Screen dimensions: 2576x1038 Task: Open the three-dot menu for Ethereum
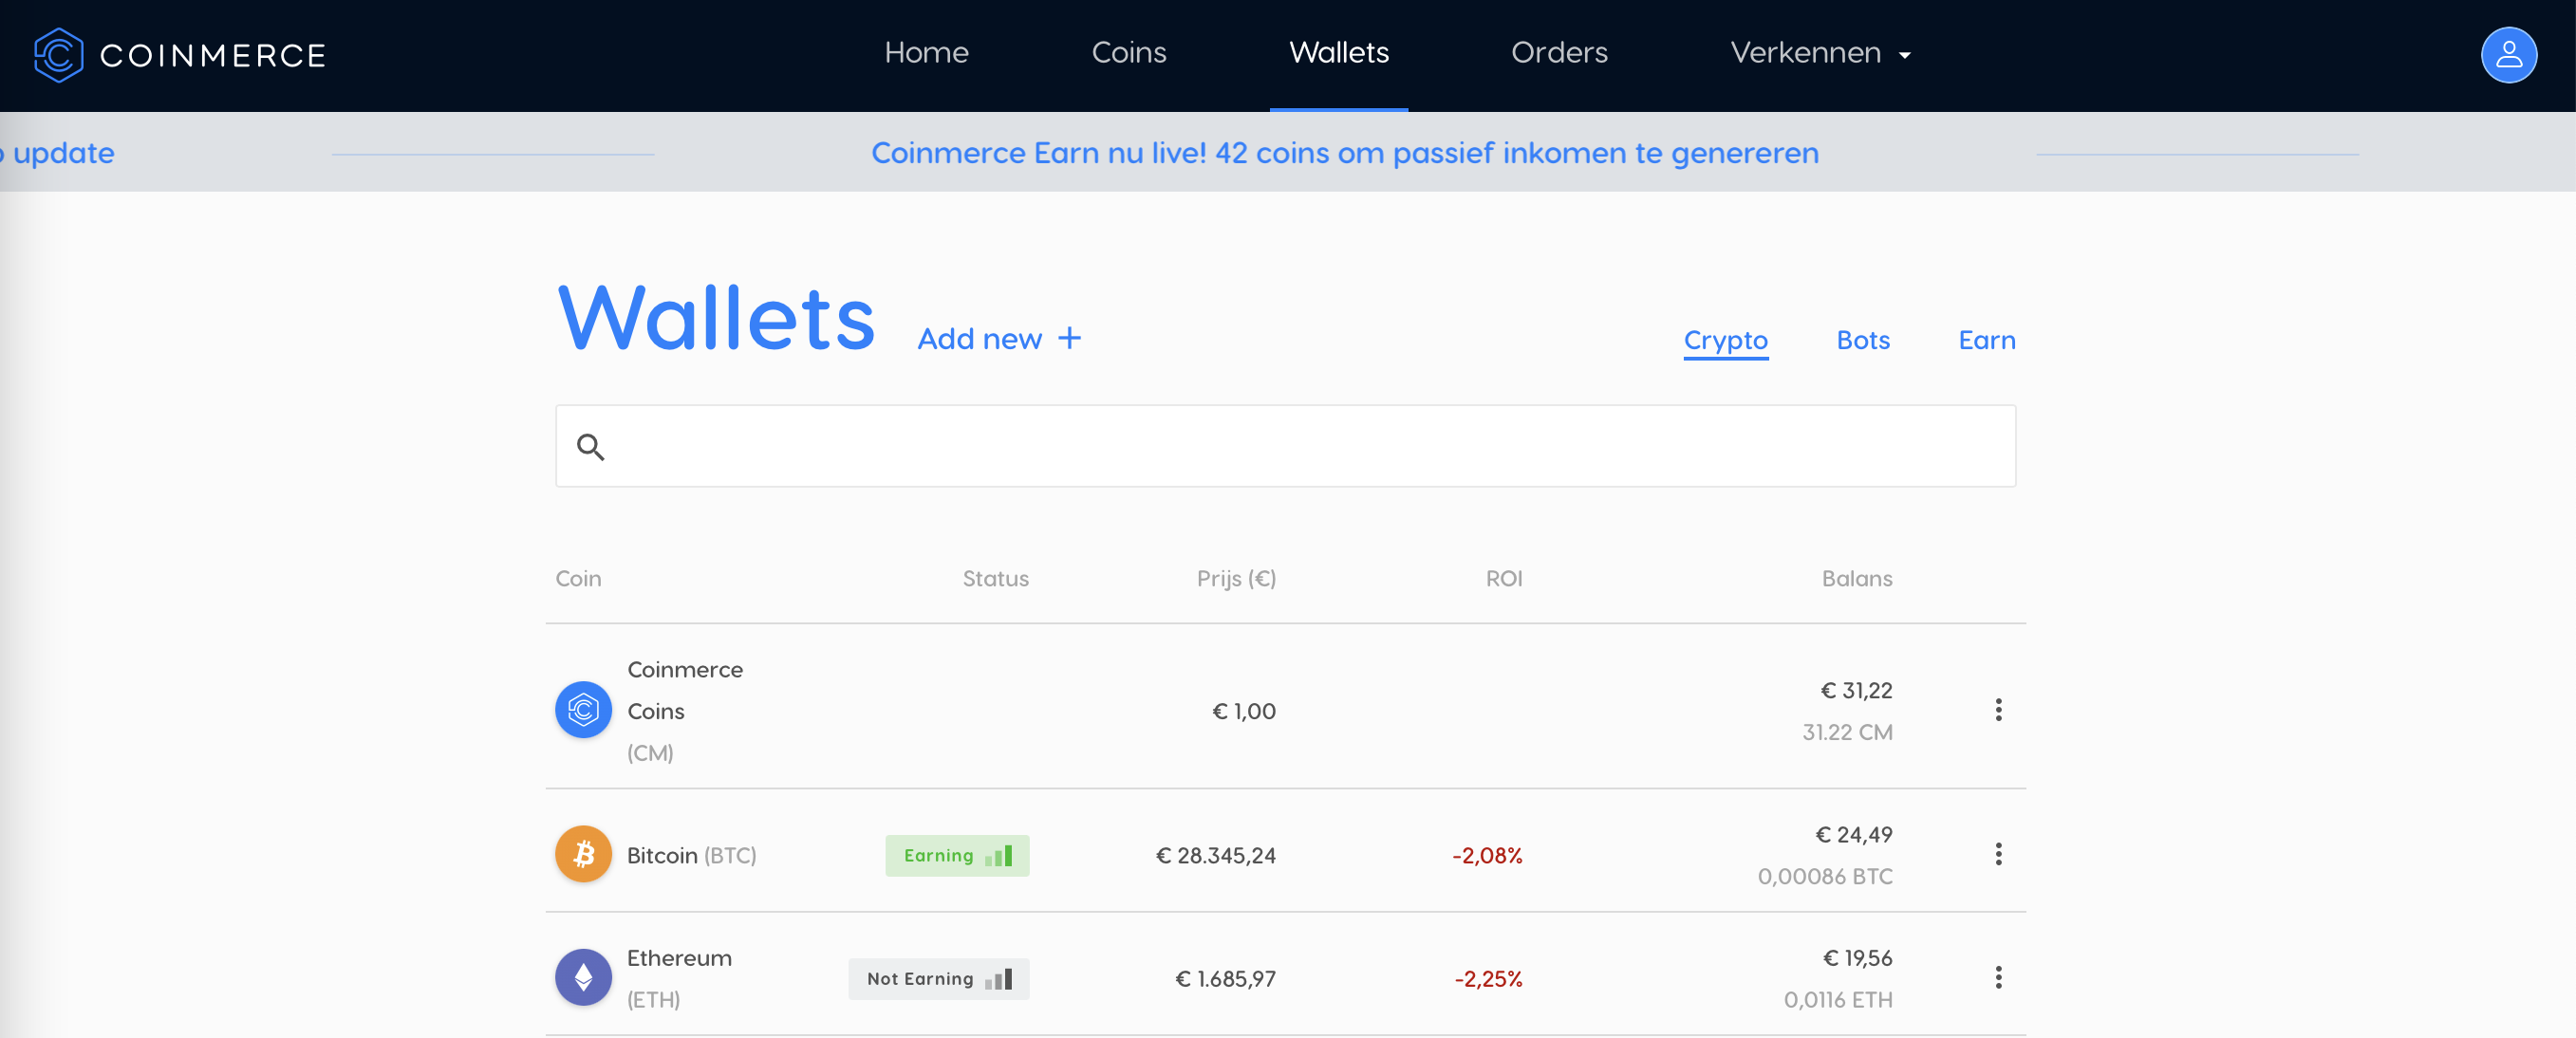(x=1998, y=977)
